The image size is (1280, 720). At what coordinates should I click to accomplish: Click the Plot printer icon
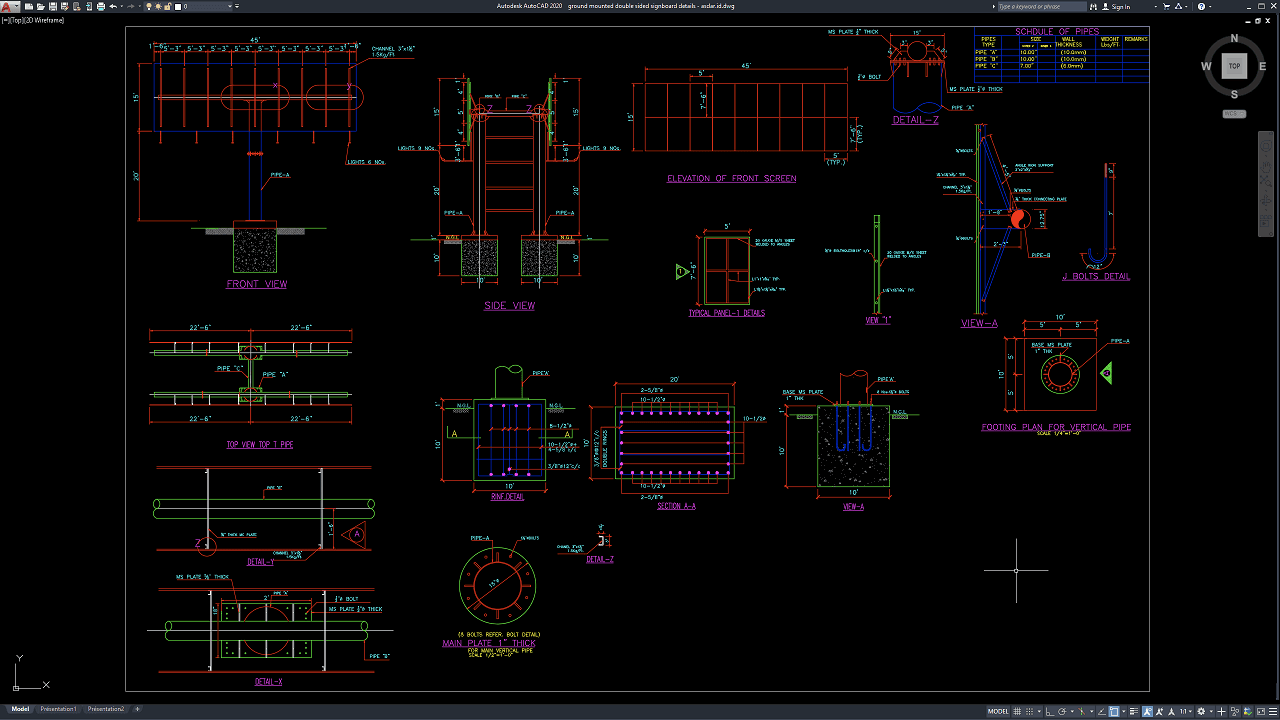[x=101, y=6]
